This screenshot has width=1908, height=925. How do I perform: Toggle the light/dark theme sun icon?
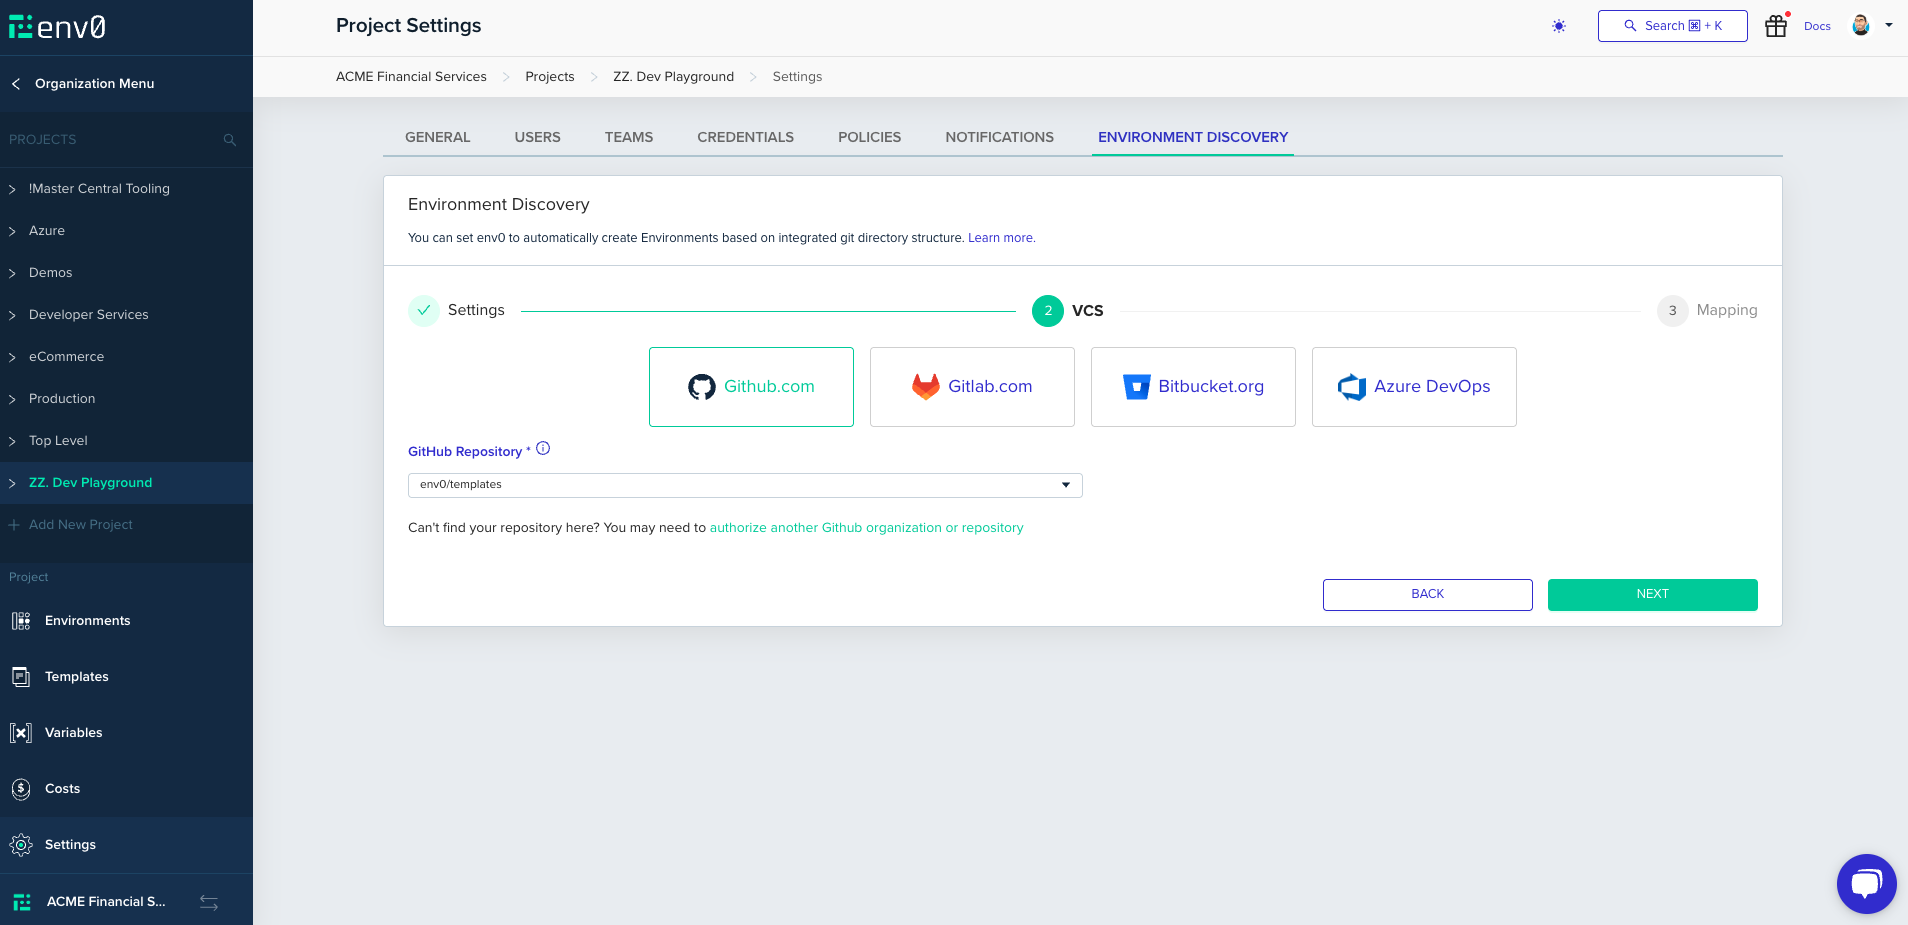point(1559,26)
